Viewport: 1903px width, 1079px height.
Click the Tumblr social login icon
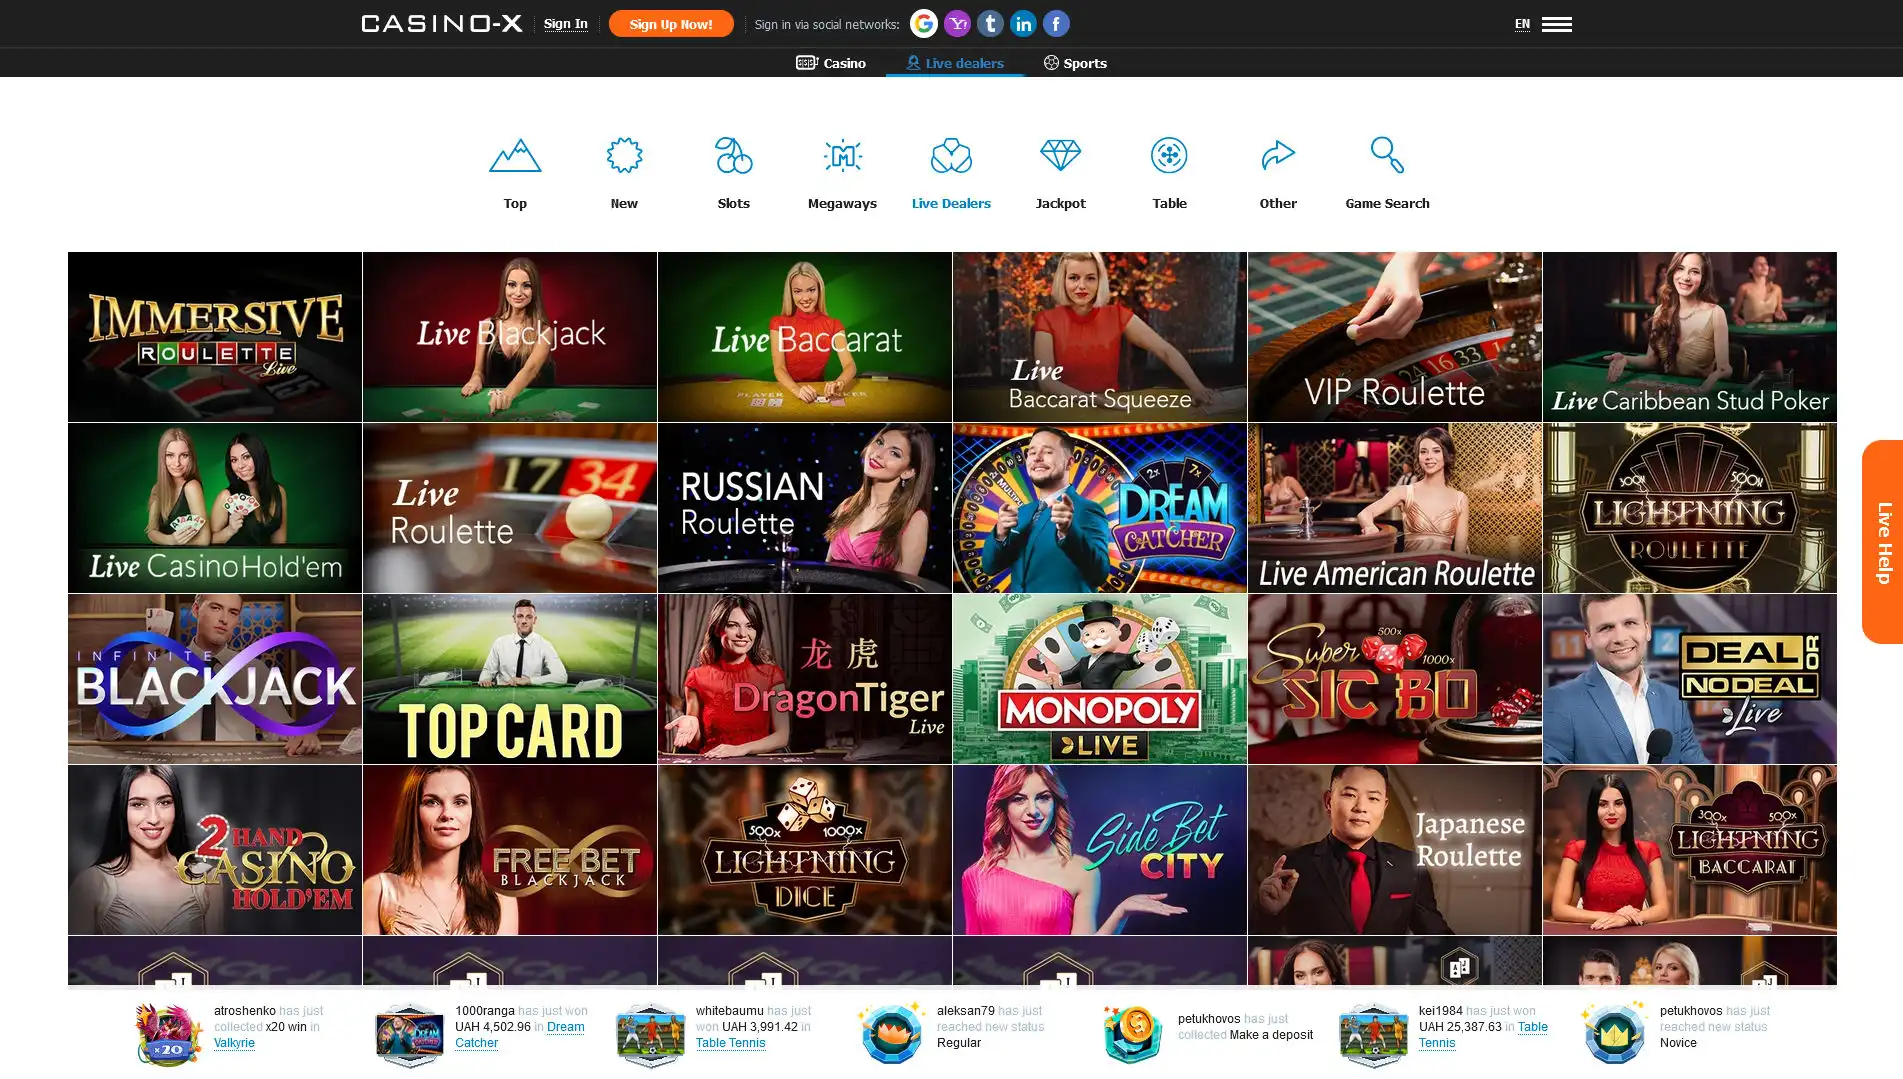tap(990, 23)
